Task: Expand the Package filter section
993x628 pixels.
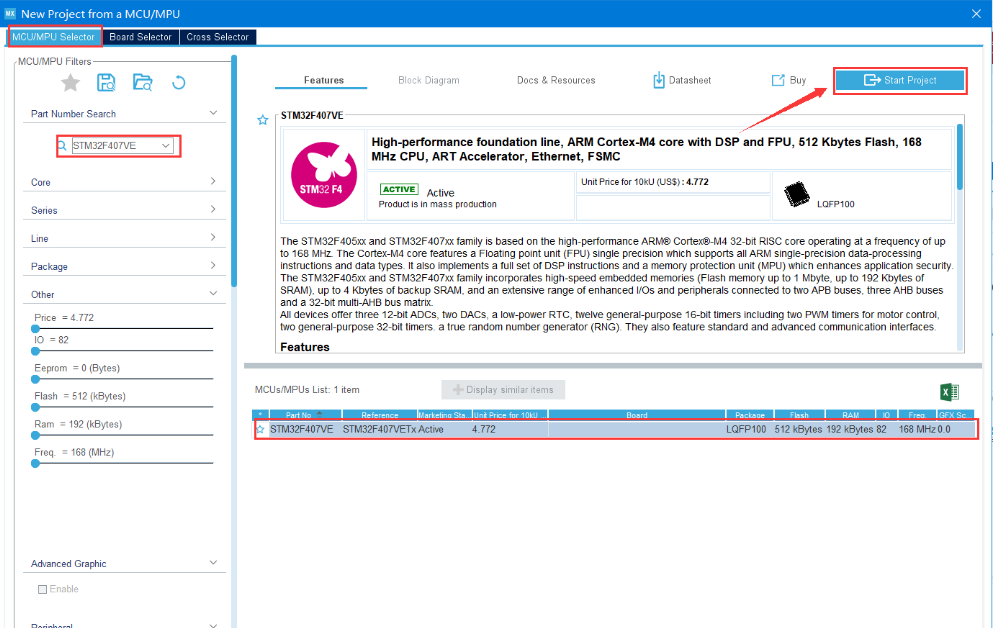Action: pyautogui.click(x=213, y=265)
